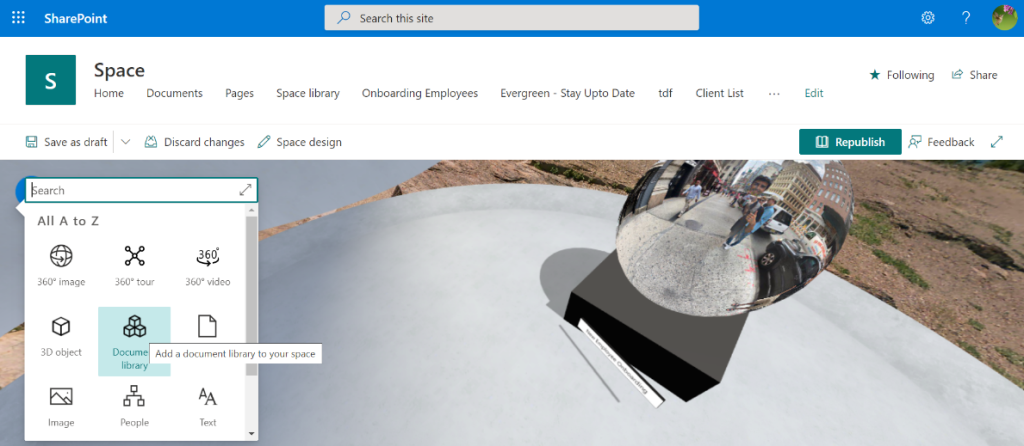Select the 360° video web part

point(208,265)
